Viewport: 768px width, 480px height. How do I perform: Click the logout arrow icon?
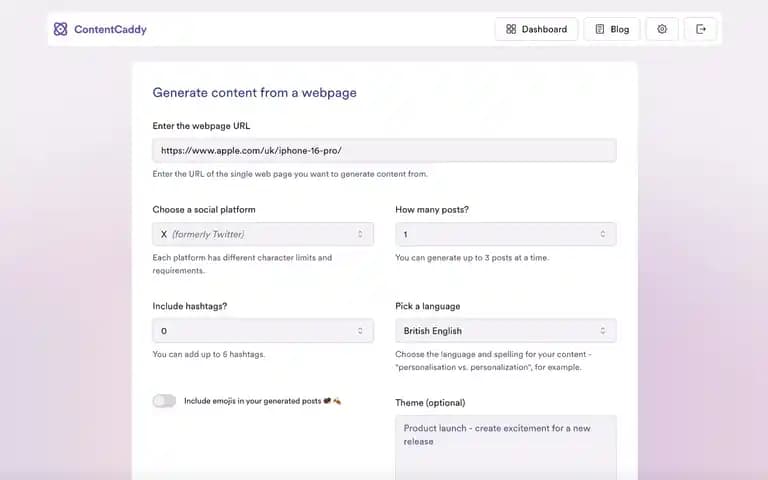[x=700, y=29]
